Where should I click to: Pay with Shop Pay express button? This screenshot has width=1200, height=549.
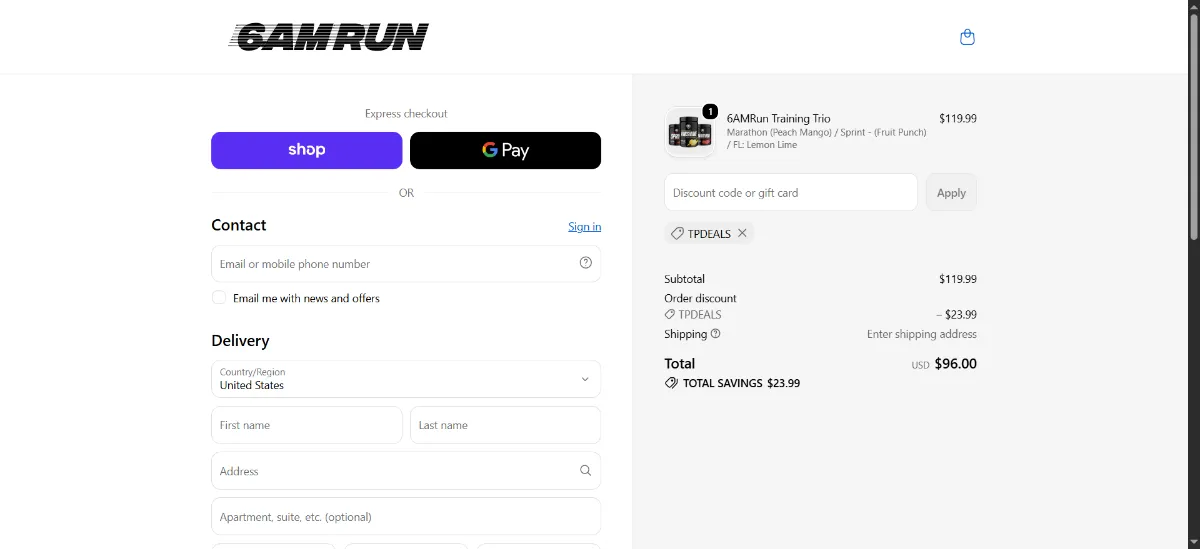306,150
